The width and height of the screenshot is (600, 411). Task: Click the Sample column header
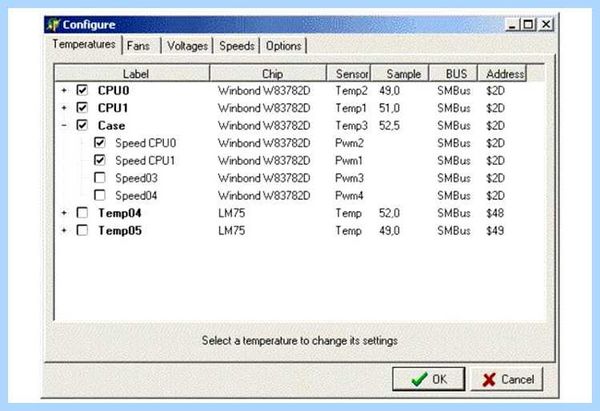[400, 73]
